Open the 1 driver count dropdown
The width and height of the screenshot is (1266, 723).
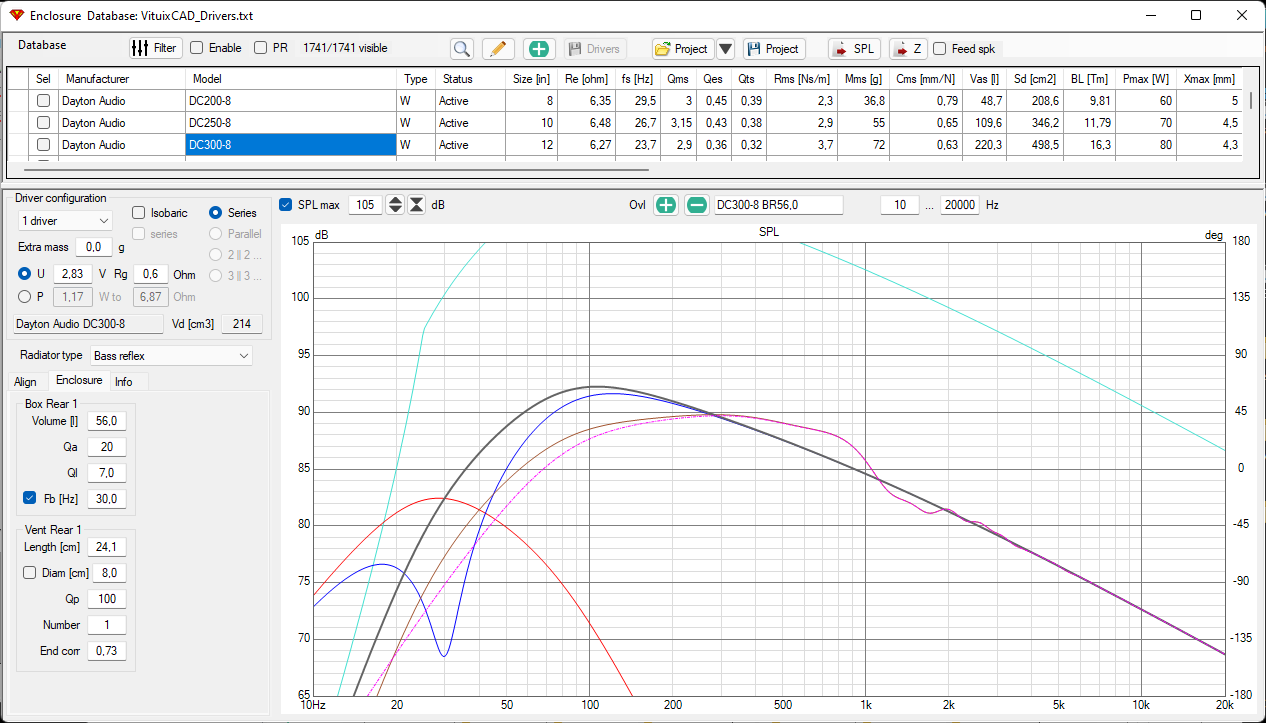(x=65, y=220)
